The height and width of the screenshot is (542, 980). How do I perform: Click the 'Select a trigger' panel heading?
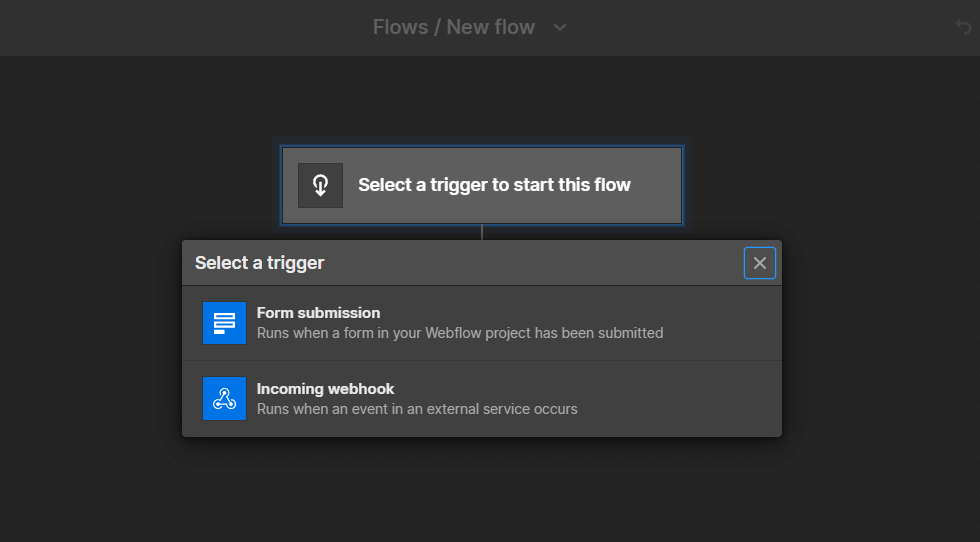pyautogui.click(x=259, y=263)
